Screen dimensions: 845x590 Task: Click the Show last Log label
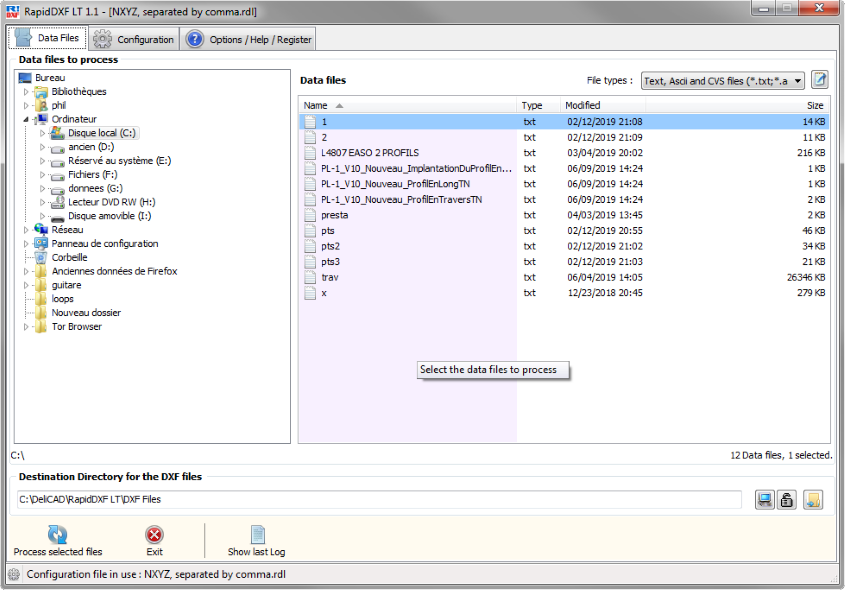point(257,552)
